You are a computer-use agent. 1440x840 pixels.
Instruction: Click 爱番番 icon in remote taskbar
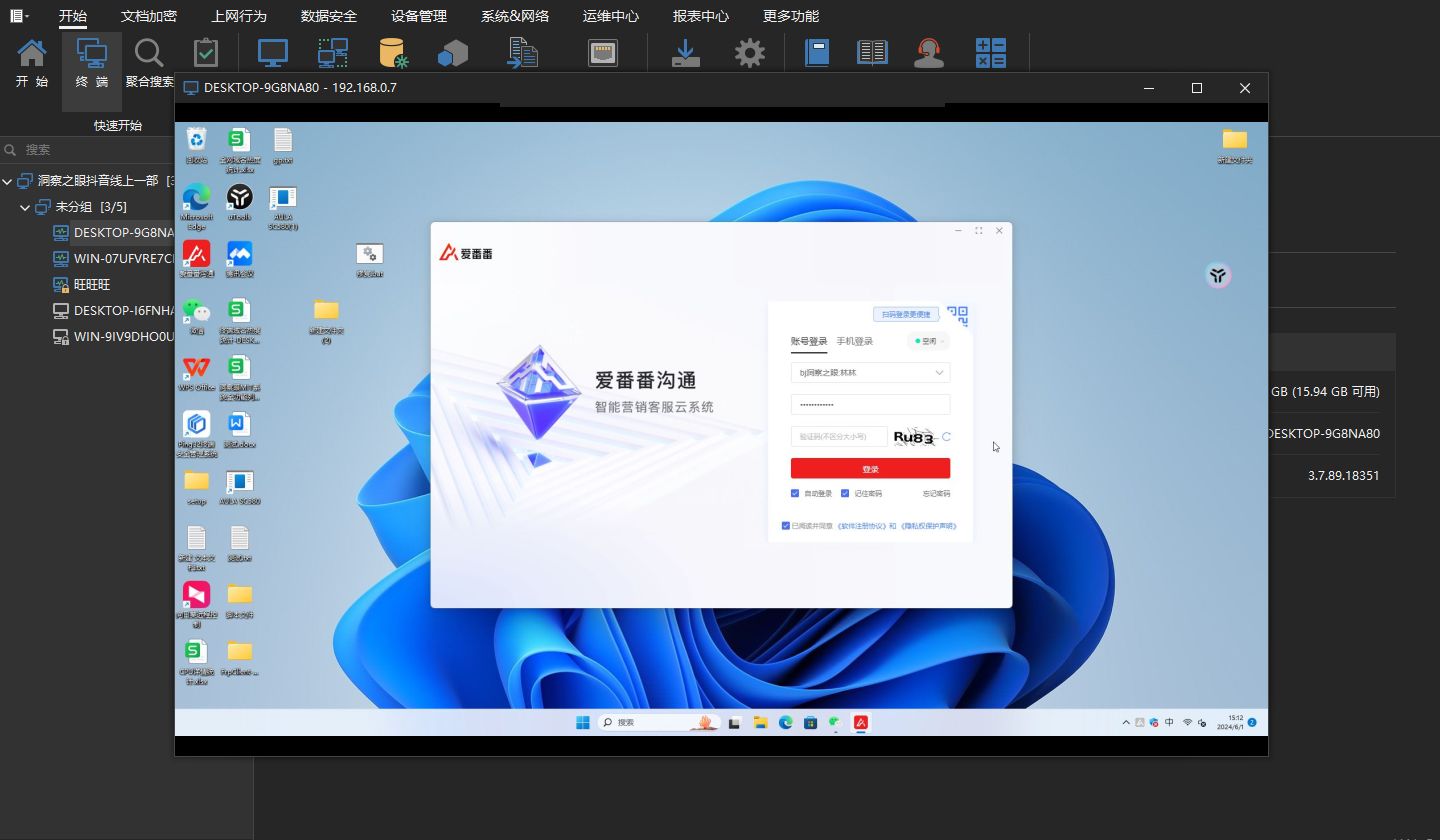click(860, 722)
